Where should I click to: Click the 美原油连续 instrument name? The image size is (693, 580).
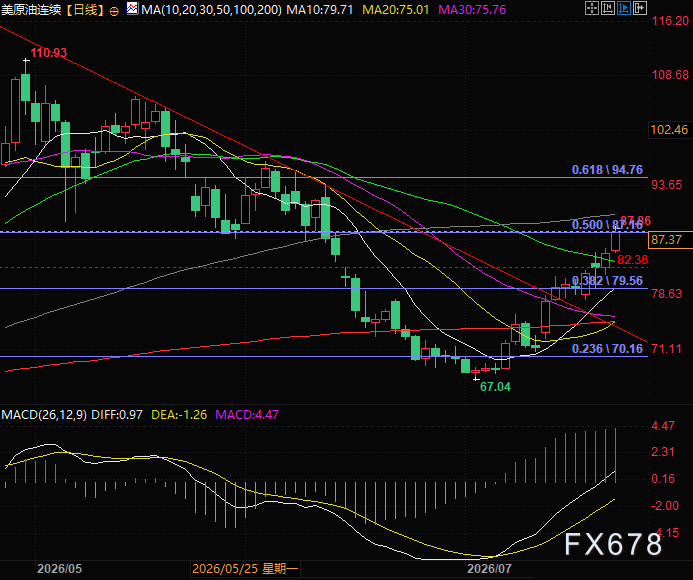click(31, 10)
